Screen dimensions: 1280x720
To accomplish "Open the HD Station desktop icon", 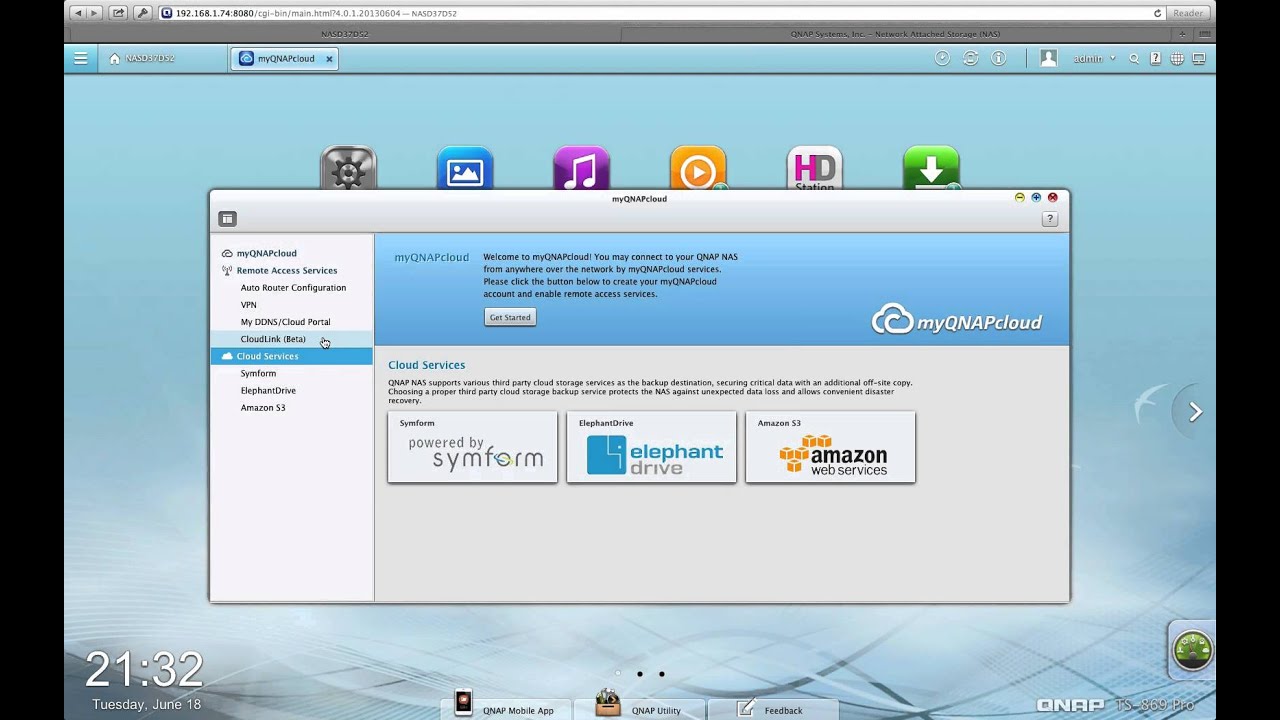I will click(815, 168).
